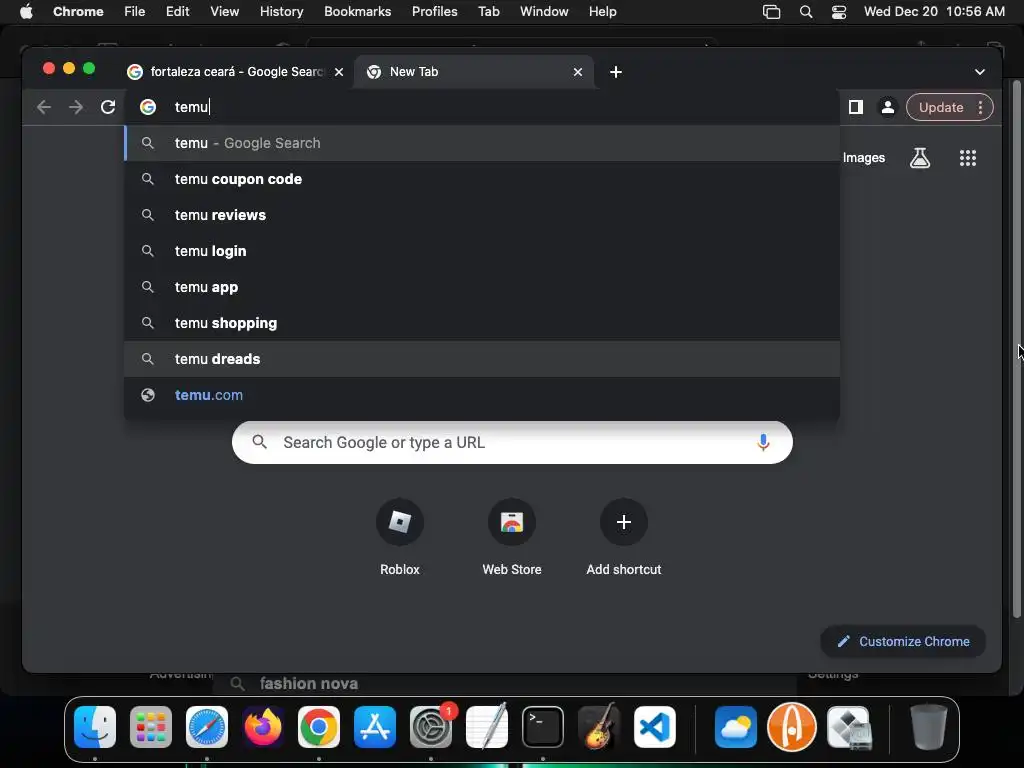Select suggestion temu shopping
1024x768 pixels.
point(482,323)
